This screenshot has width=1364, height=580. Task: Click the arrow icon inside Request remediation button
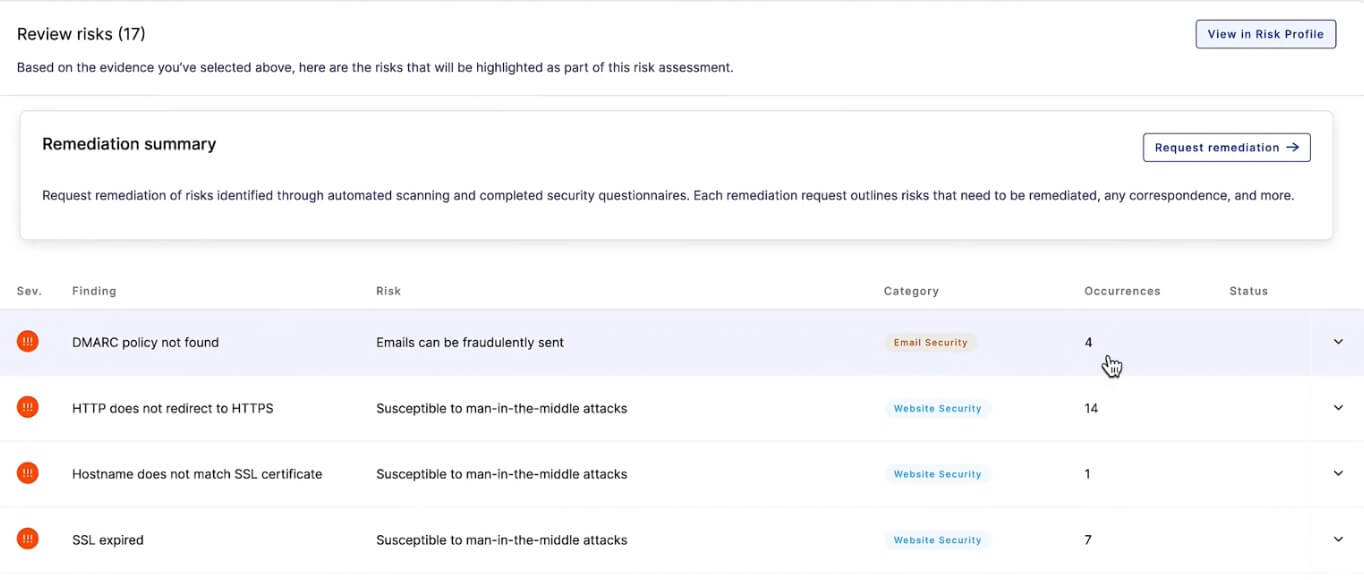(x=1294, y=147)
